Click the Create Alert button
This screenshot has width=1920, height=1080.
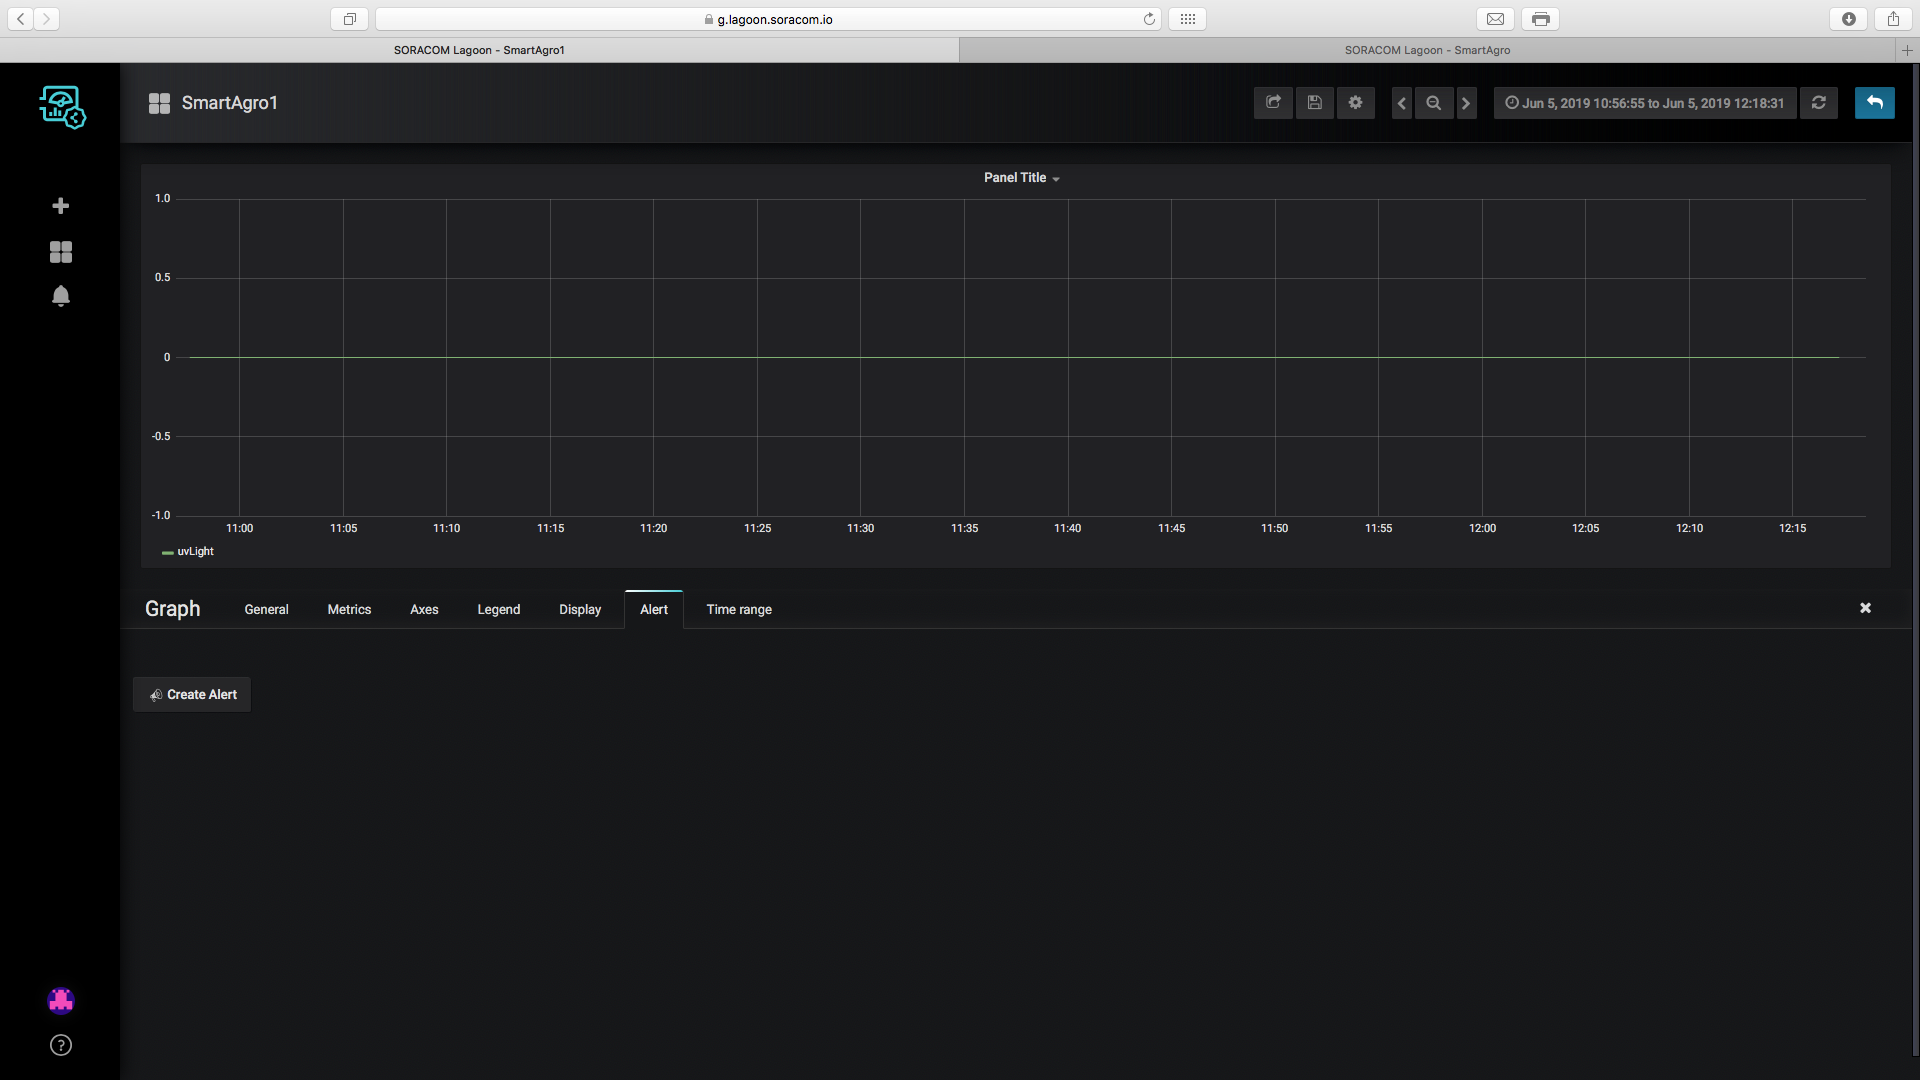(x=192, y=694)
